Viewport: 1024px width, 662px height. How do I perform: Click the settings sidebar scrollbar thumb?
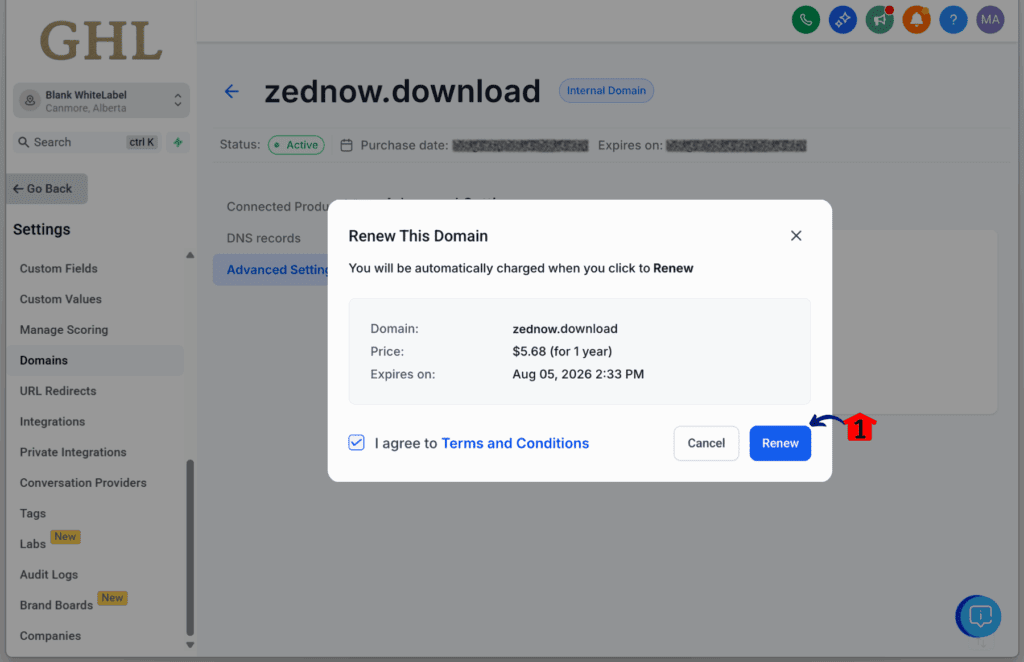tap(190, 547)
